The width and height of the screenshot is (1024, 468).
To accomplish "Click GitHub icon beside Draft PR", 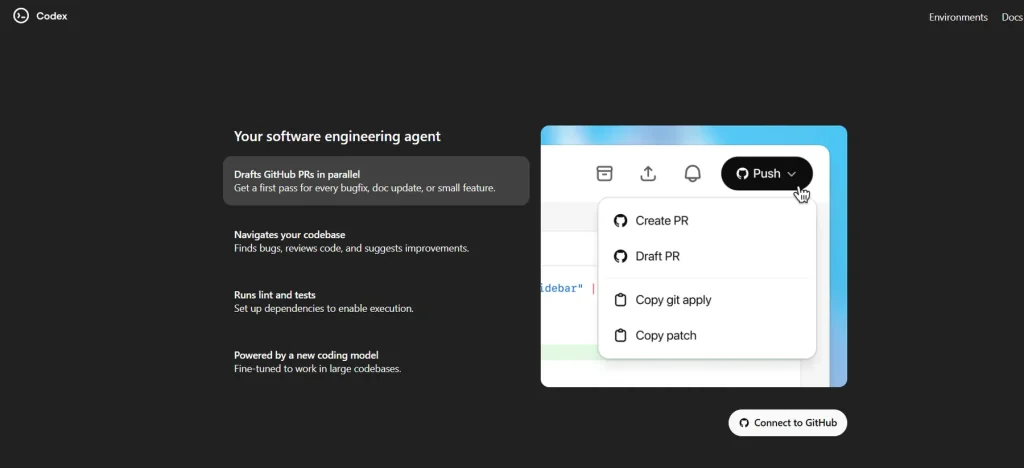I will pos(620,257).
